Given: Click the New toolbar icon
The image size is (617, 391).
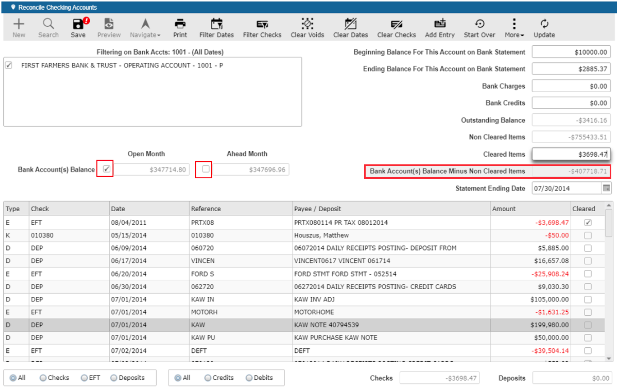Looking at the screenshot, I should click(x=18, y=28).
